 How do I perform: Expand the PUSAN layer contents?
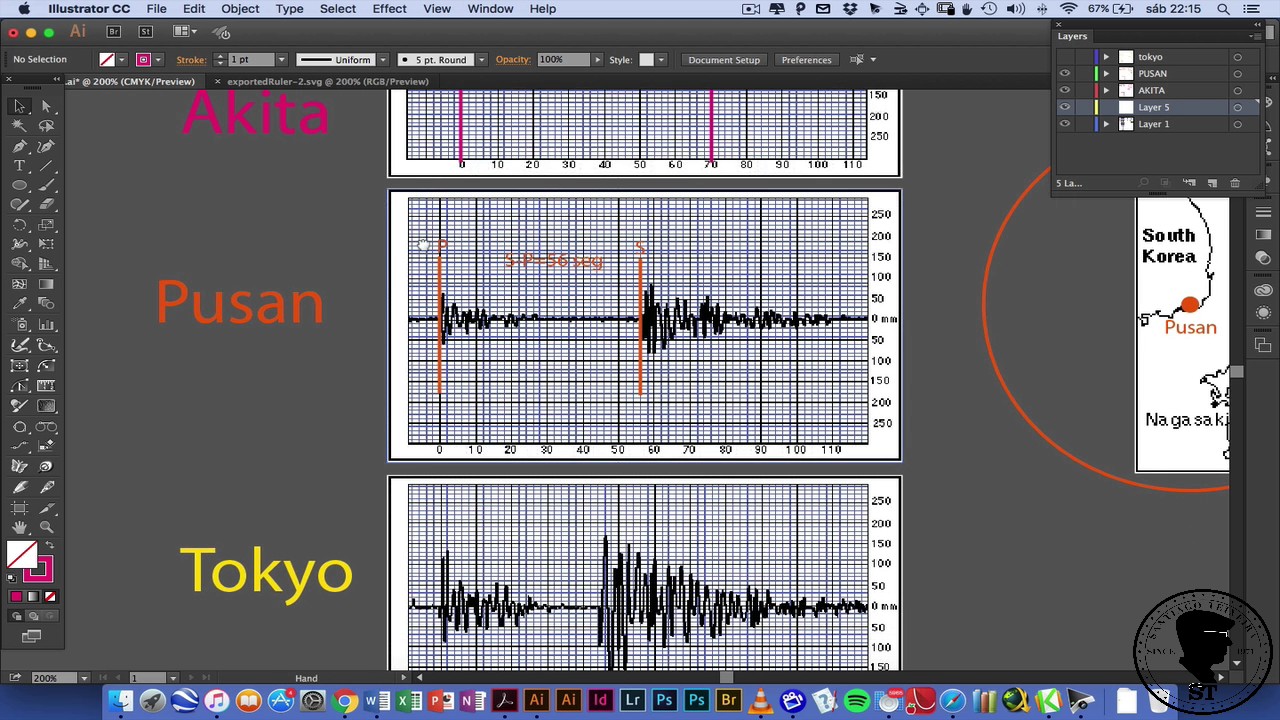[1106, 74]
